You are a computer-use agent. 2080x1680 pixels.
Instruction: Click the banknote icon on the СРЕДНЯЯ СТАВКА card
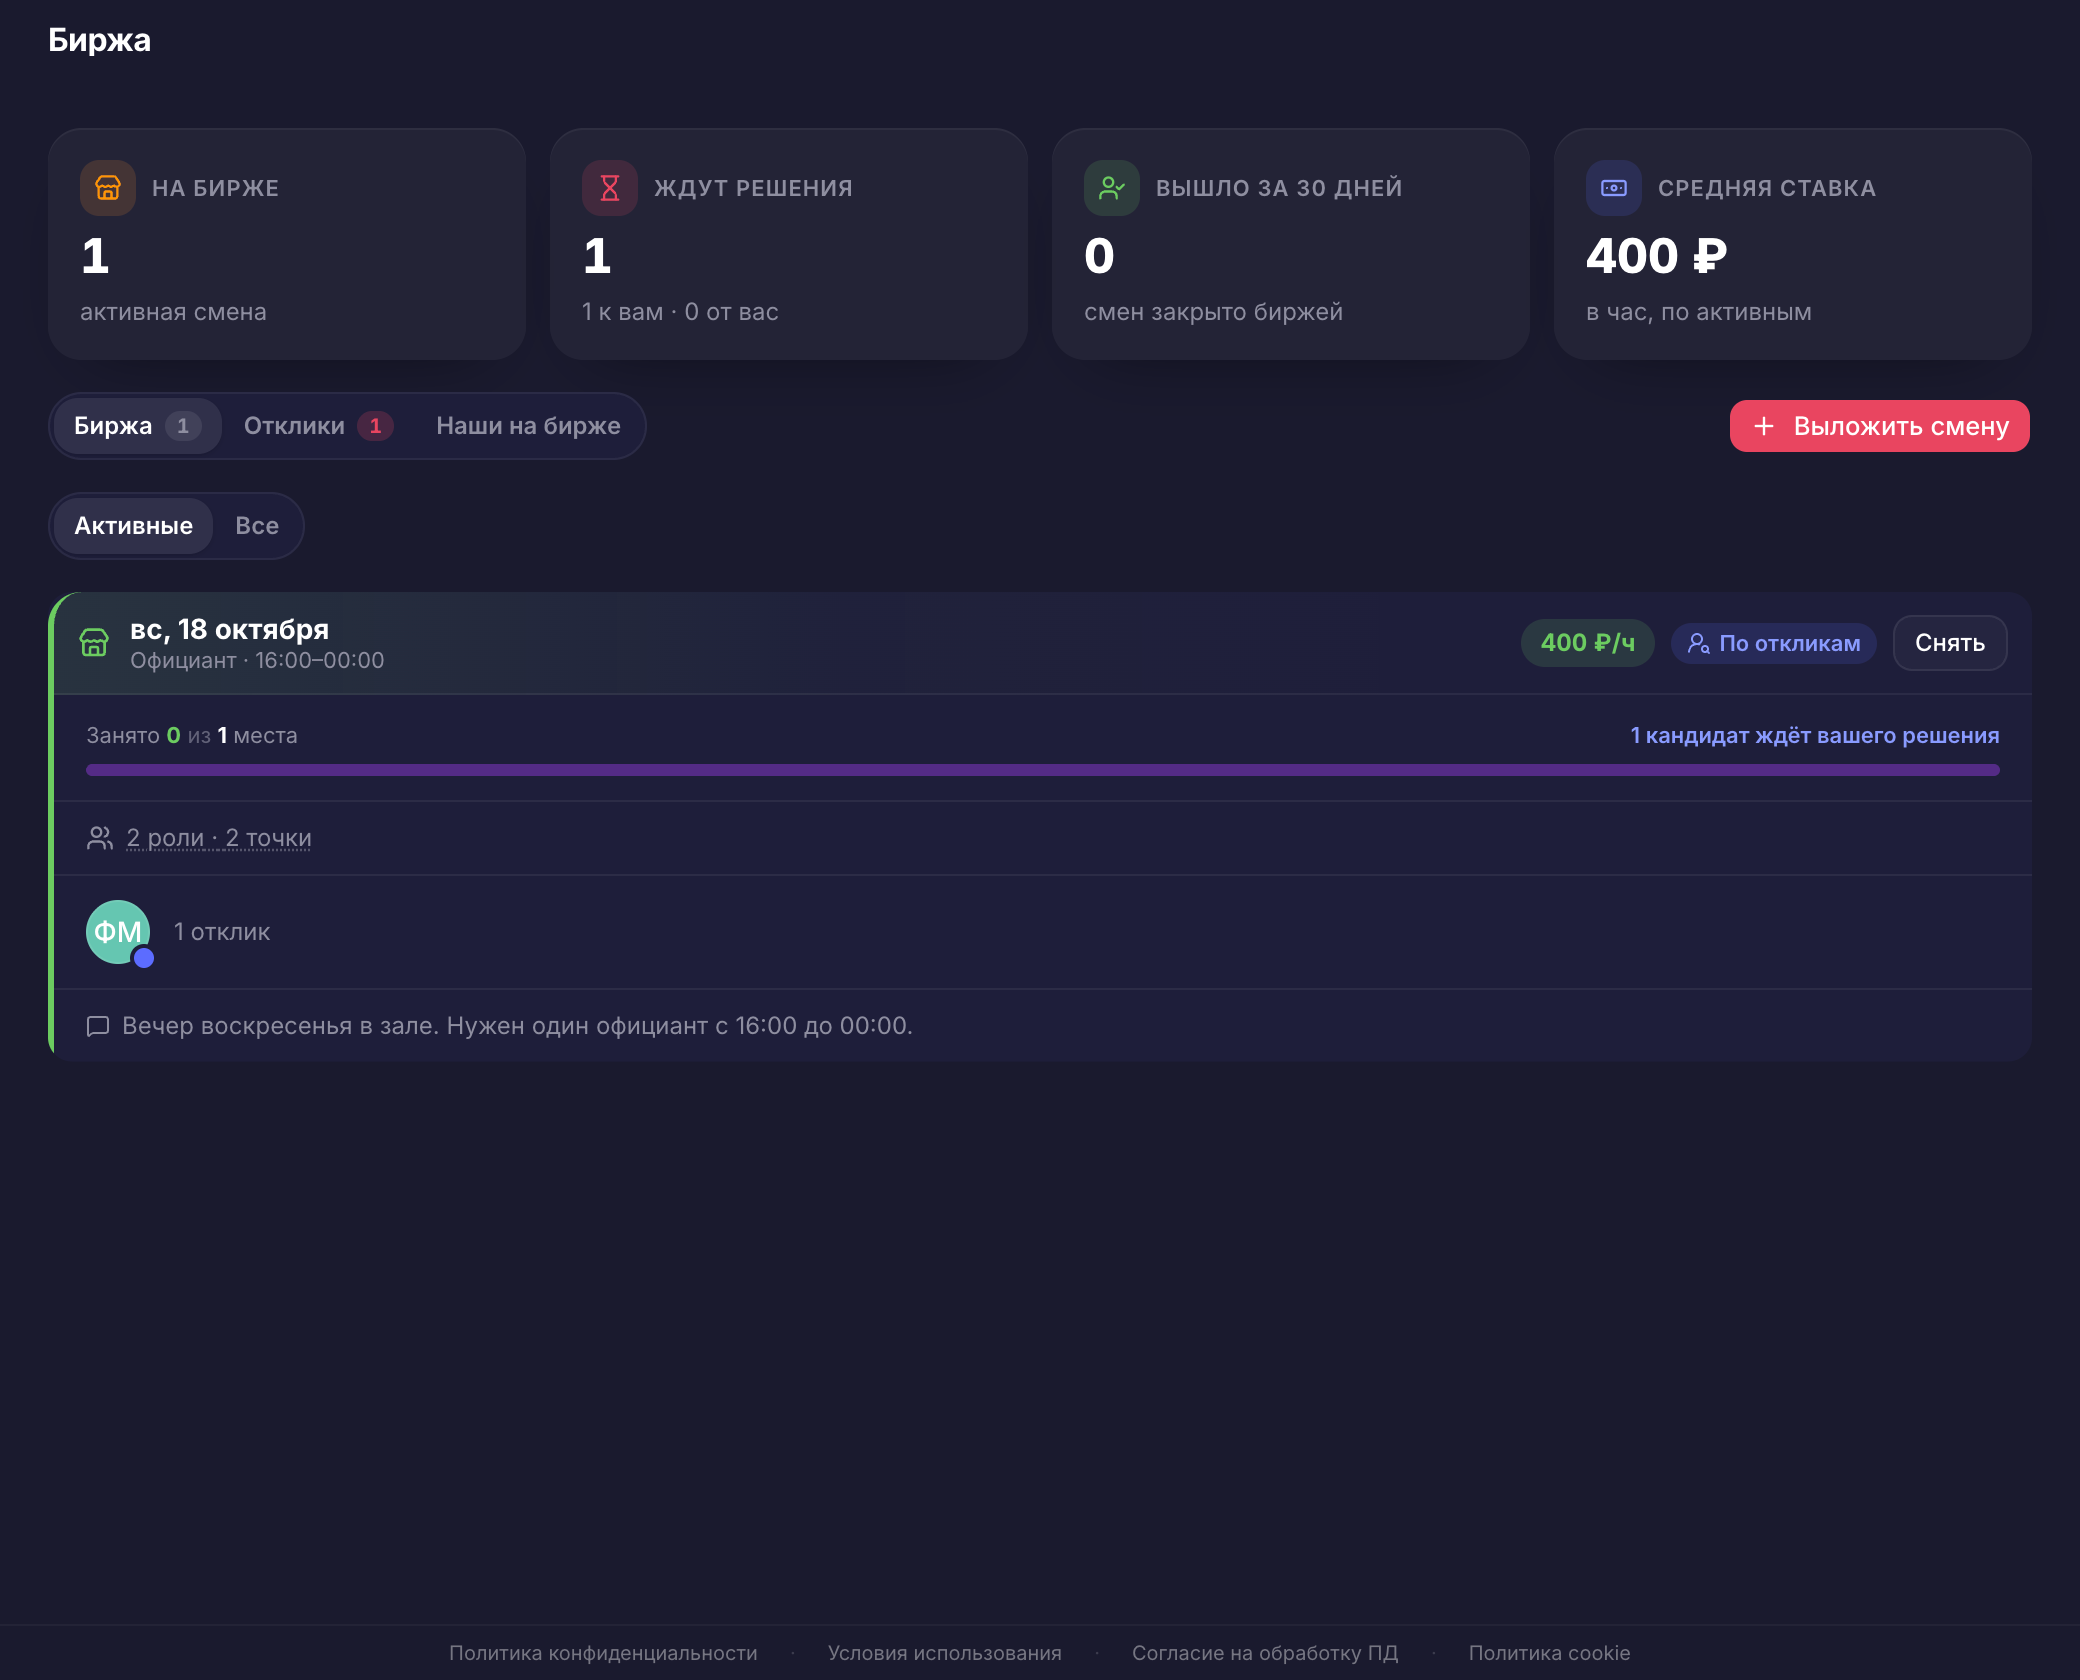coord(1614,188)
